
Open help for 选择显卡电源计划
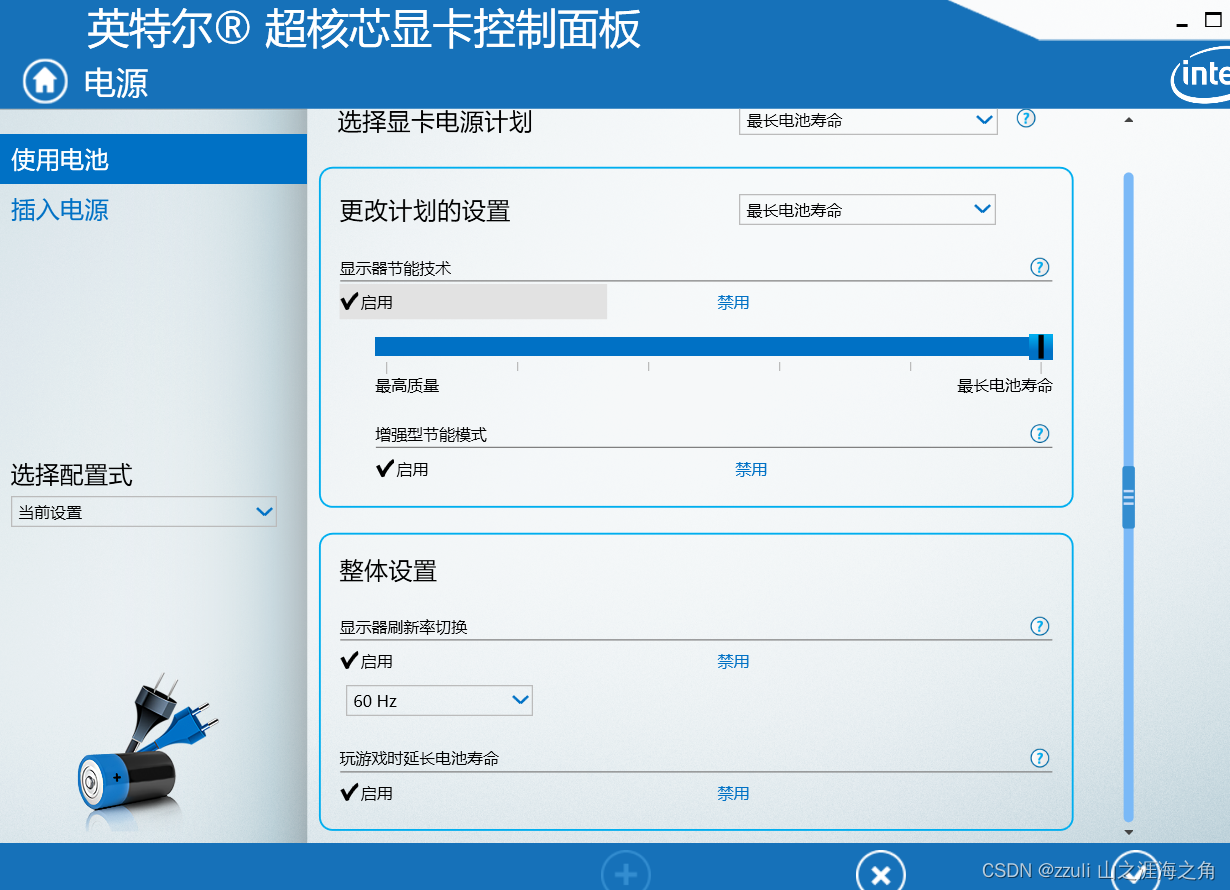coord(1026,118)
